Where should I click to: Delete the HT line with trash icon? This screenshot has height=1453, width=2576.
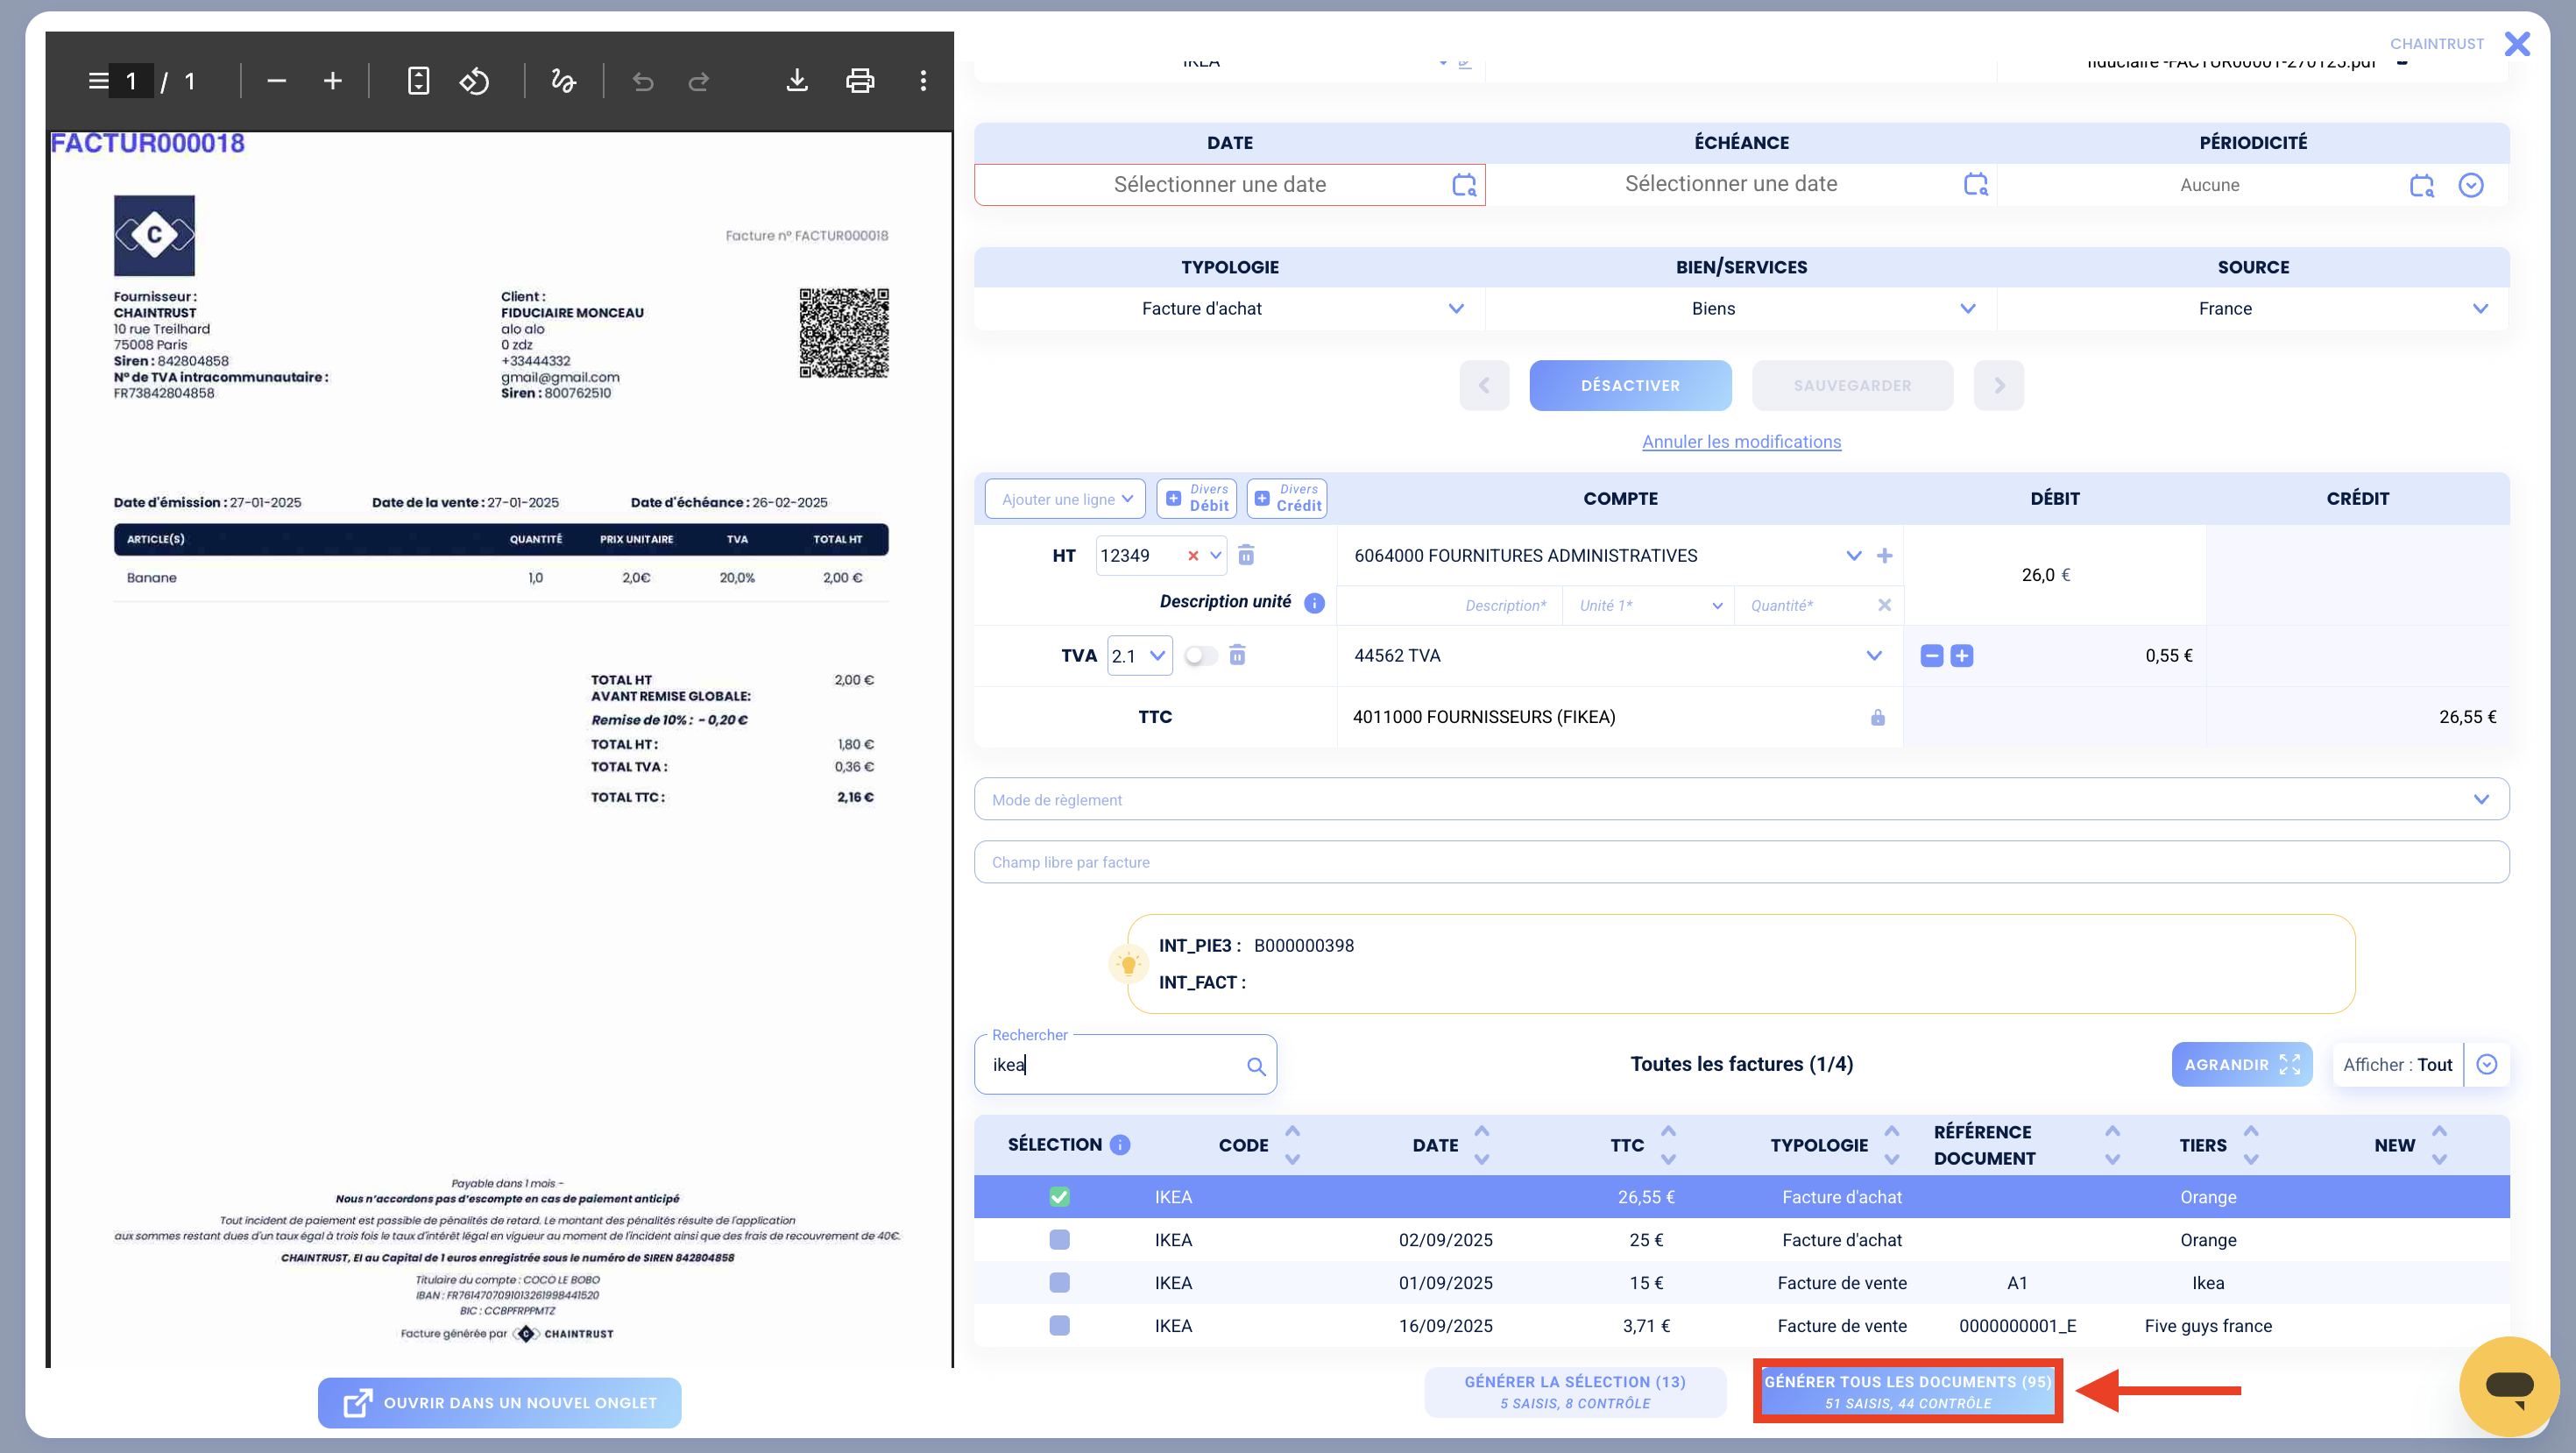[x=1246, y=555]
